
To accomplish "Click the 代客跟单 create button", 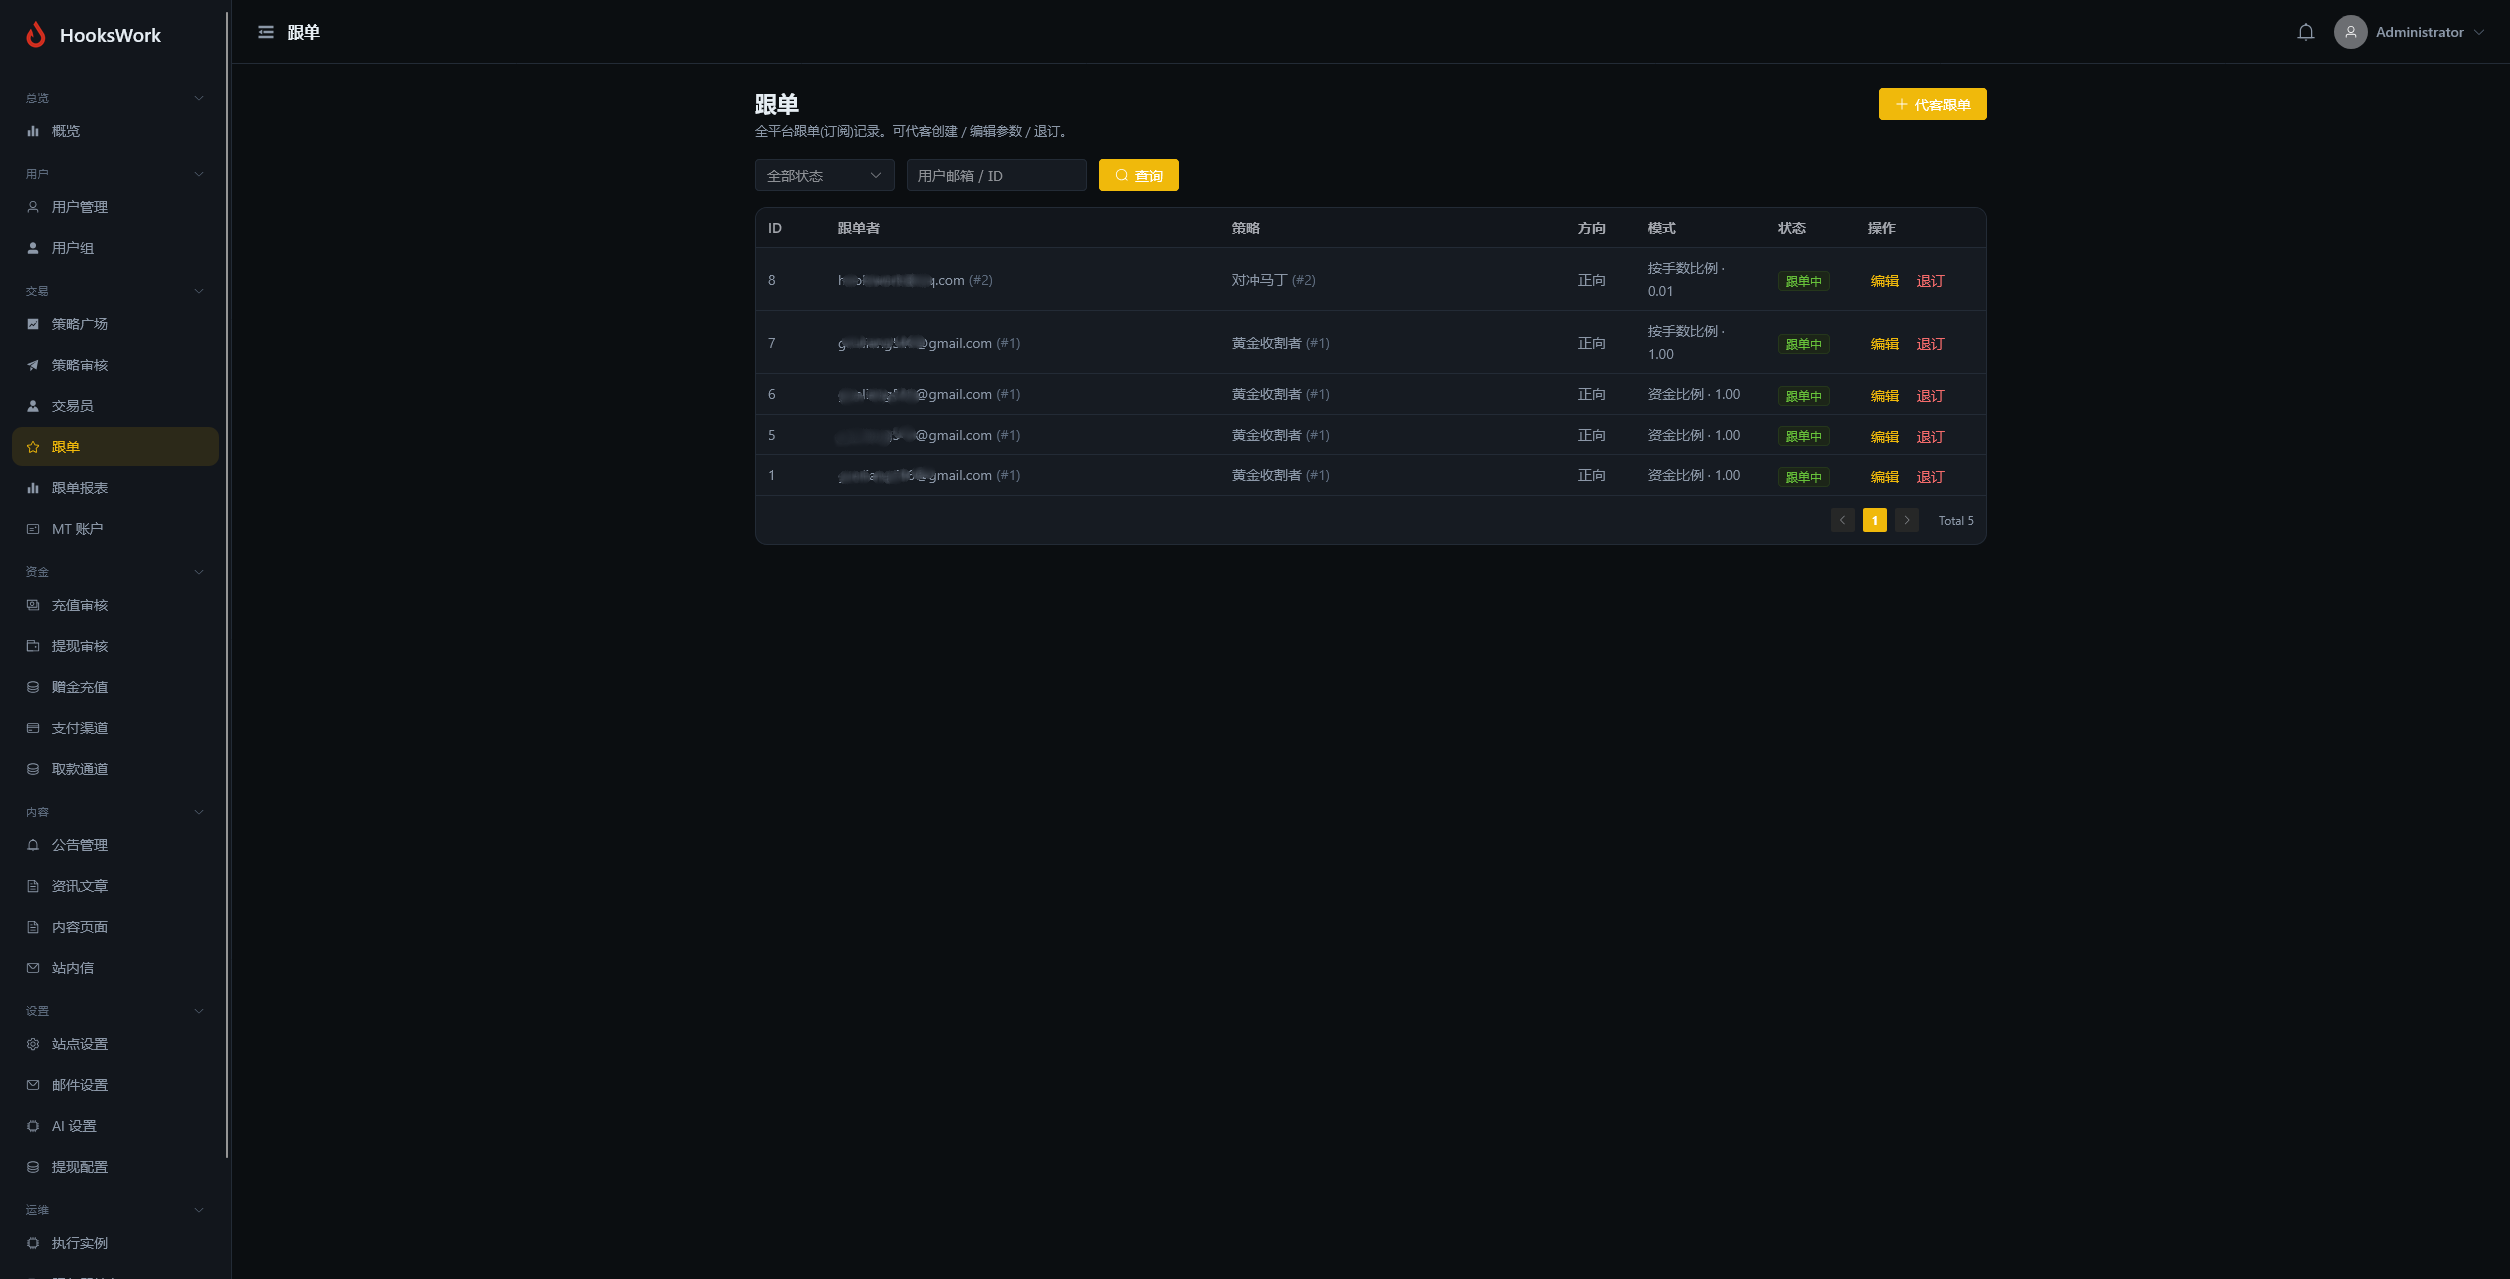I will tap(1932, 104).
